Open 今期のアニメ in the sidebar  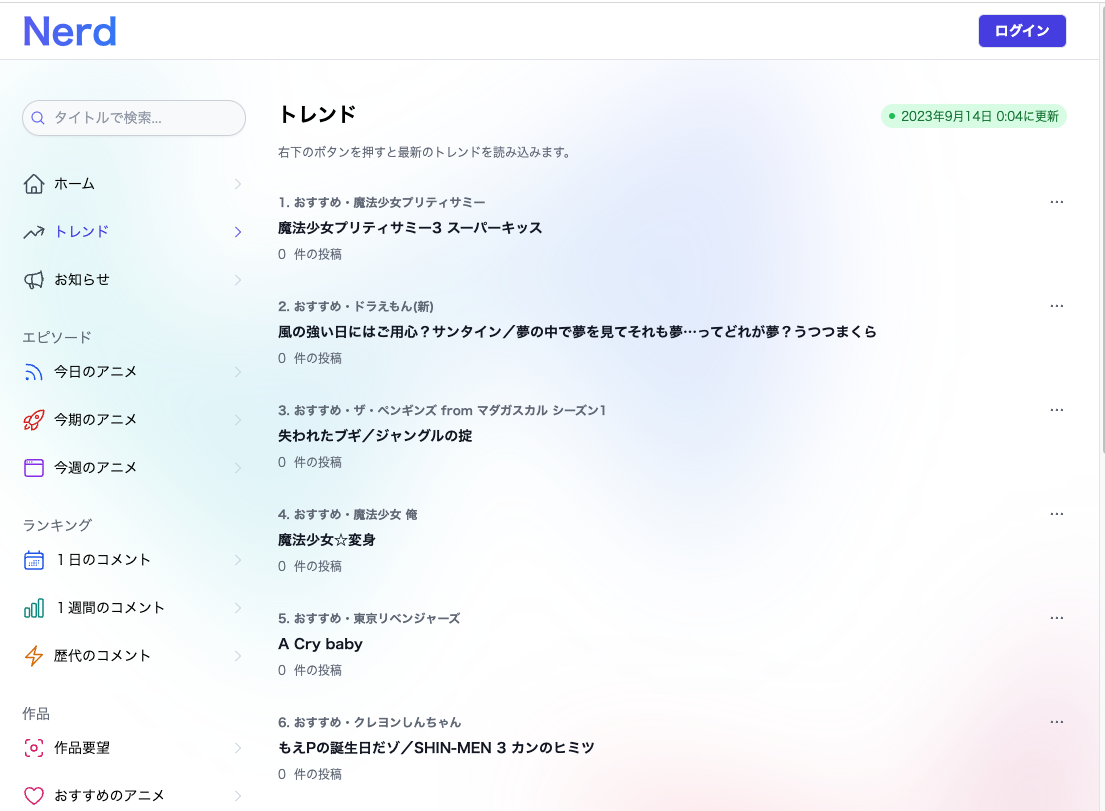click(x=134, y=419)
